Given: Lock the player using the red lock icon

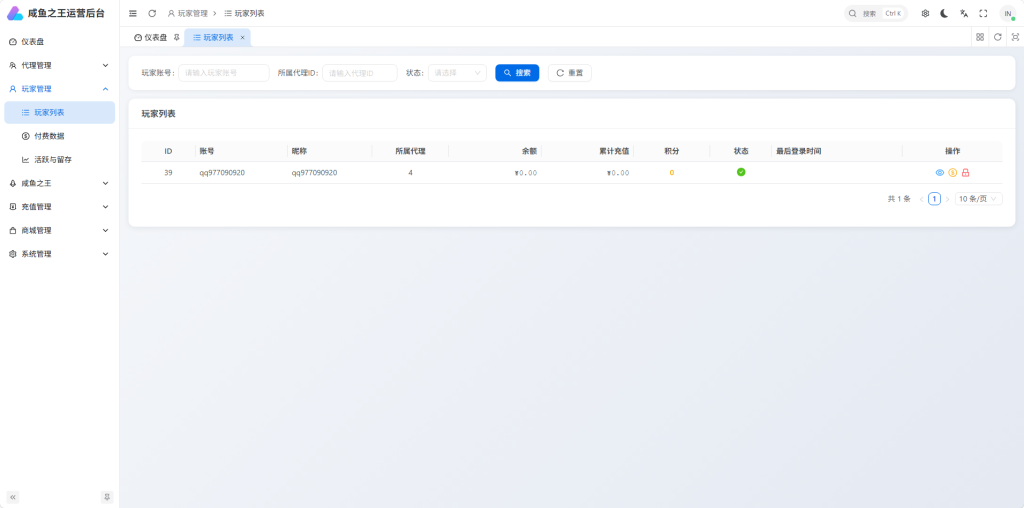Looking at the screenshot, I should (x=965, y=172).
